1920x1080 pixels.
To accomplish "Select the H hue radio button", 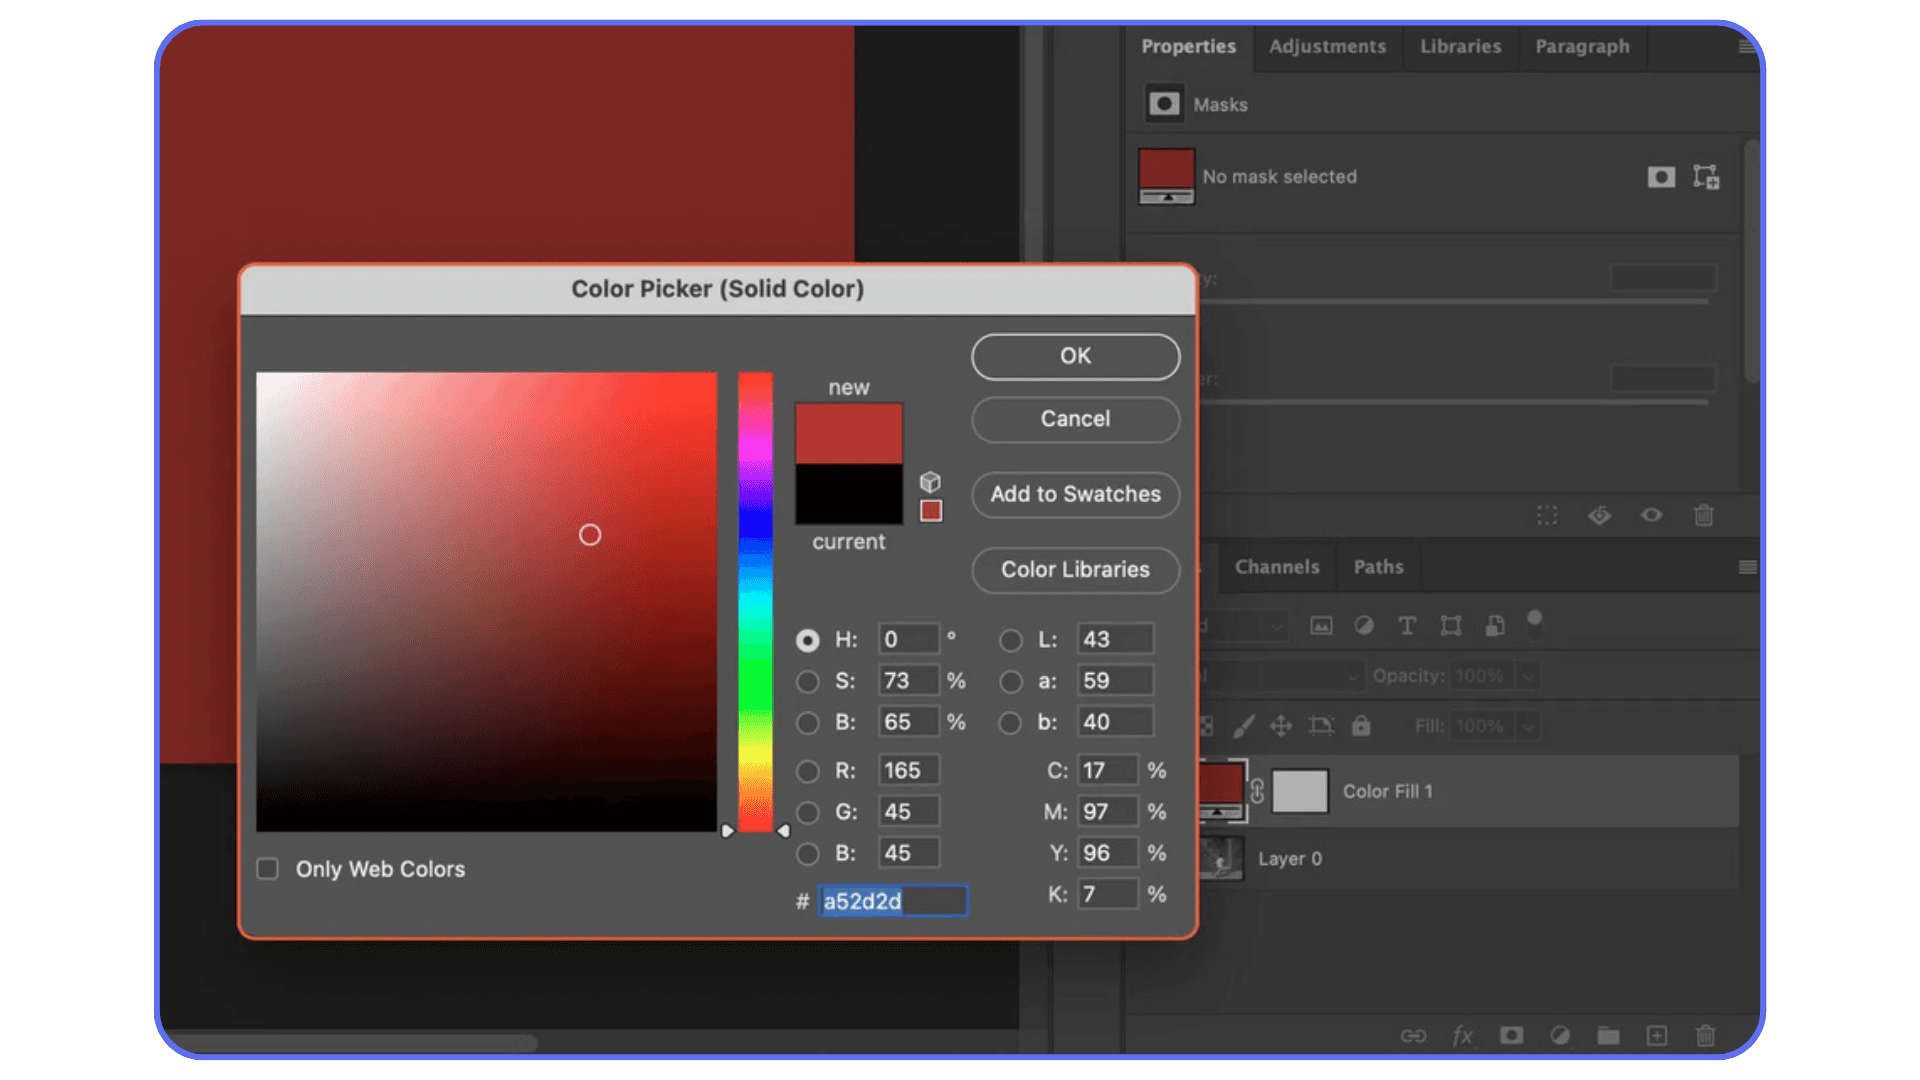I will pyautogui.click(x=808, y=640).
